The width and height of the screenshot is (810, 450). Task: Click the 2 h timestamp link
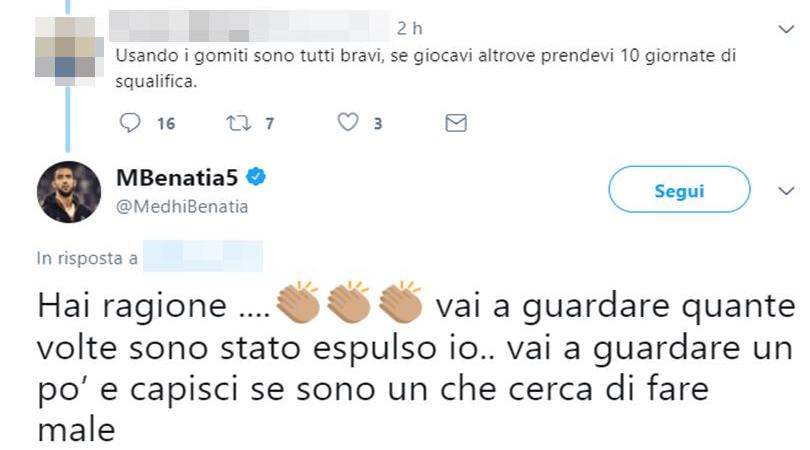pos(410,28)
